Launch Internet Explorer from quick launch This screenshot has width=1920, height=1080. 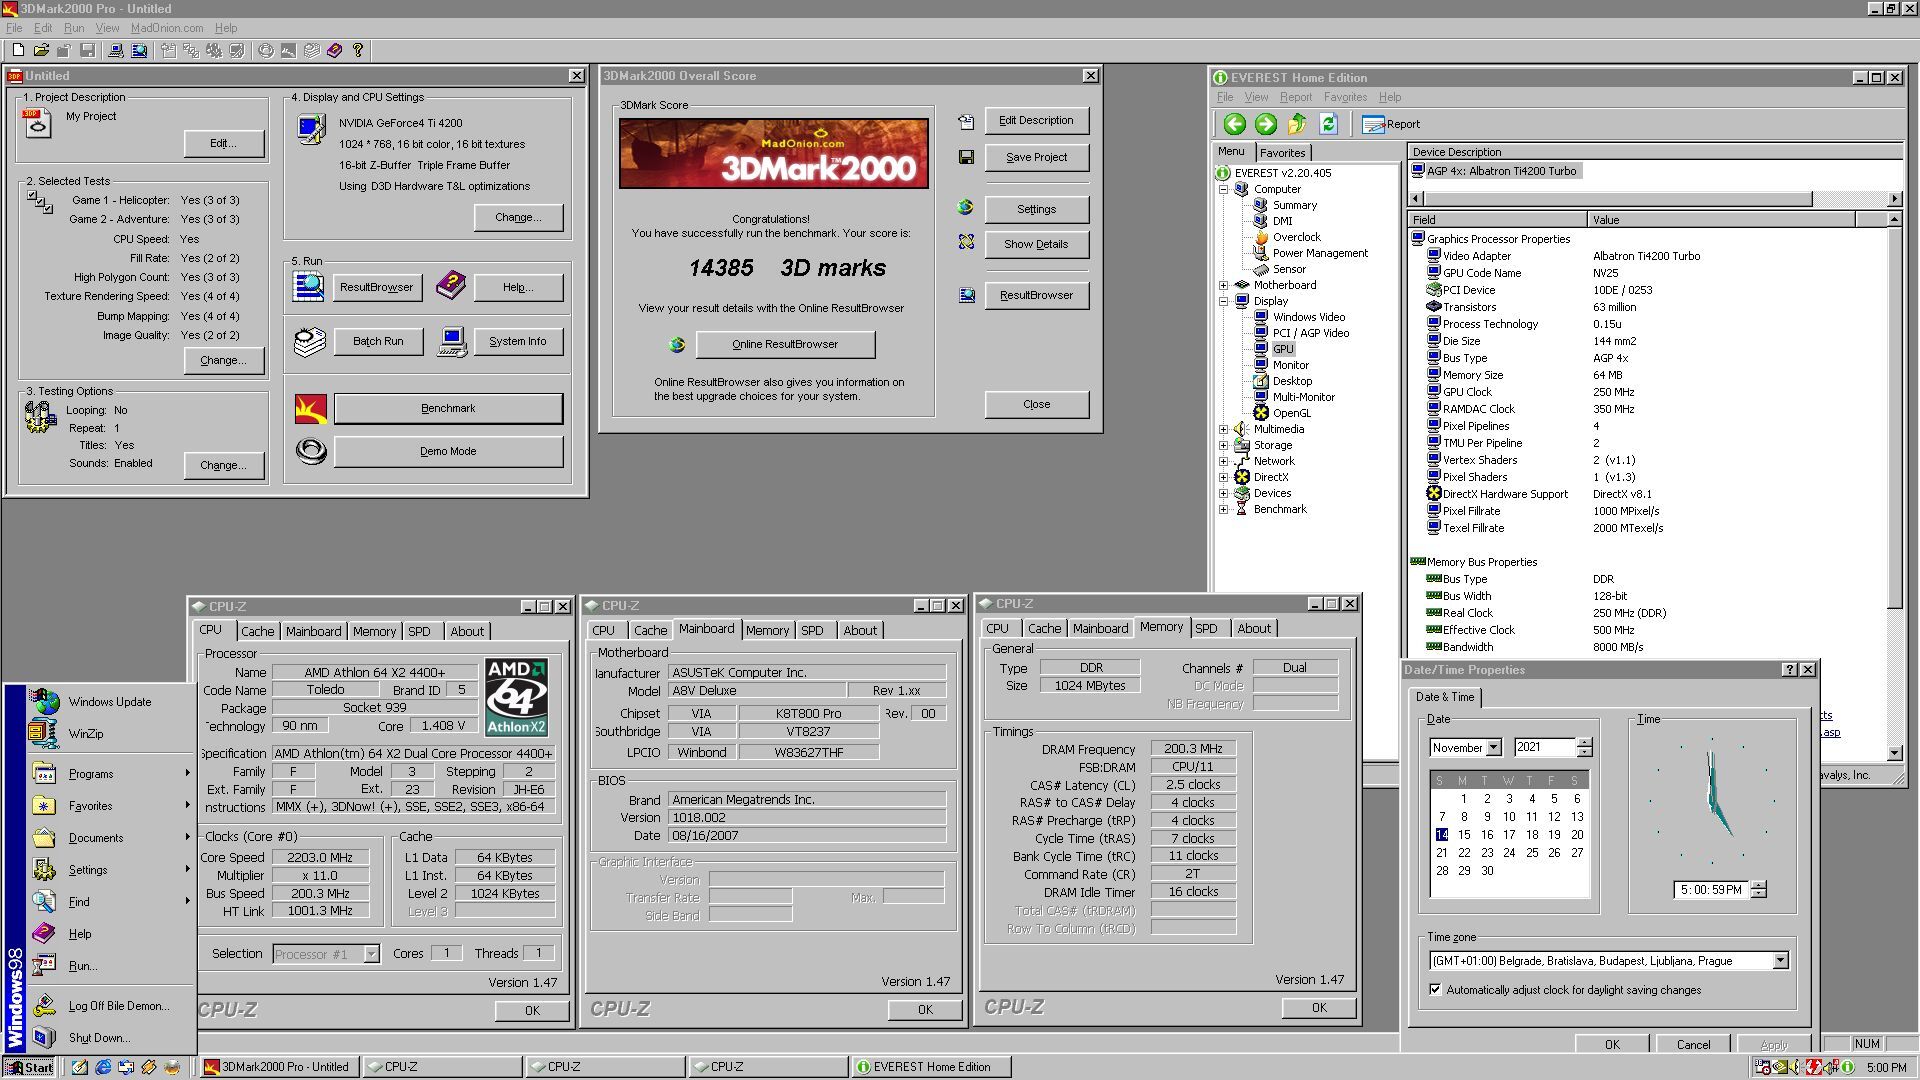(x=103, y=1067)
